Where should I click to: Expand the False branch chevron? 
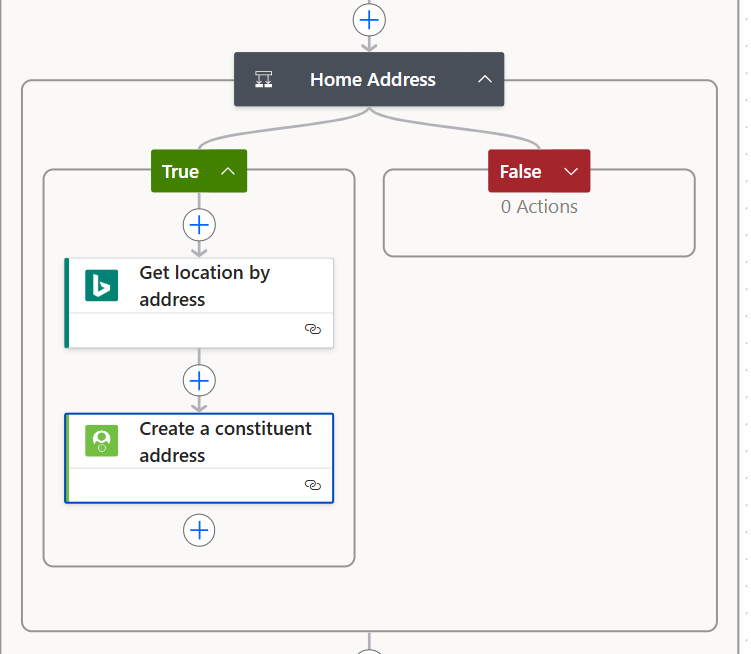(x=571, y=172)
